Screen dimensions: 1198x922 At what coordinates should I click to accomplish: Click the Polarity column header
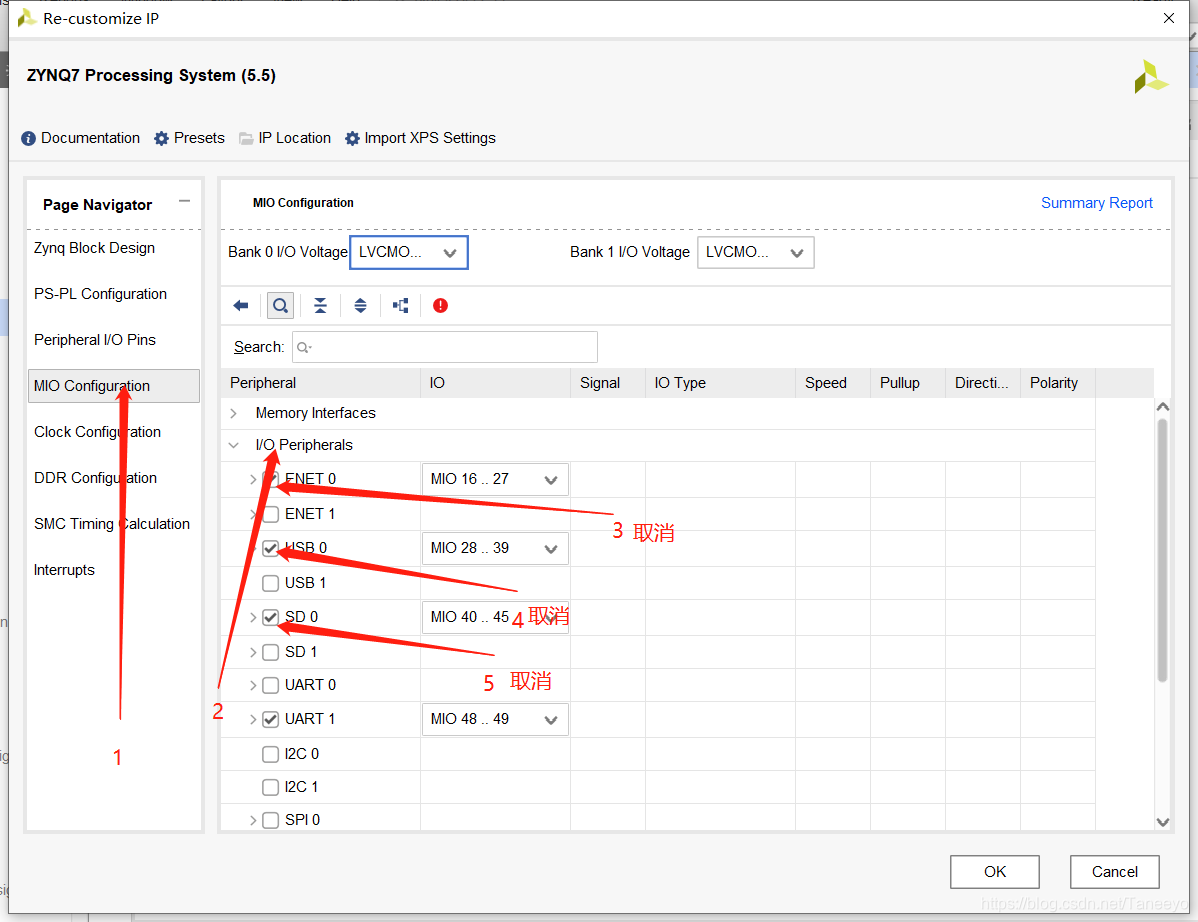click(x=1058, y=383)
